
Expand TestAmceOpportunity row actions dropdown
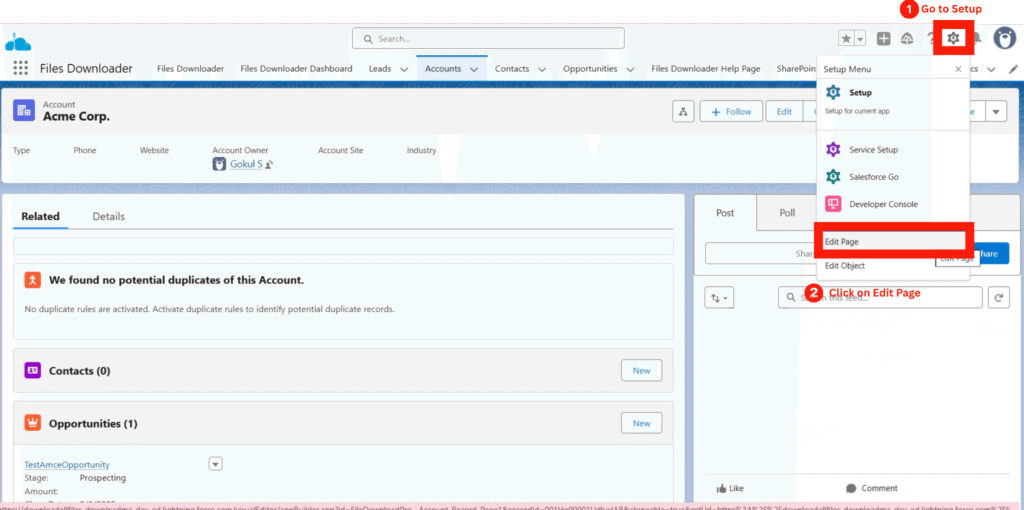[216, 464]
